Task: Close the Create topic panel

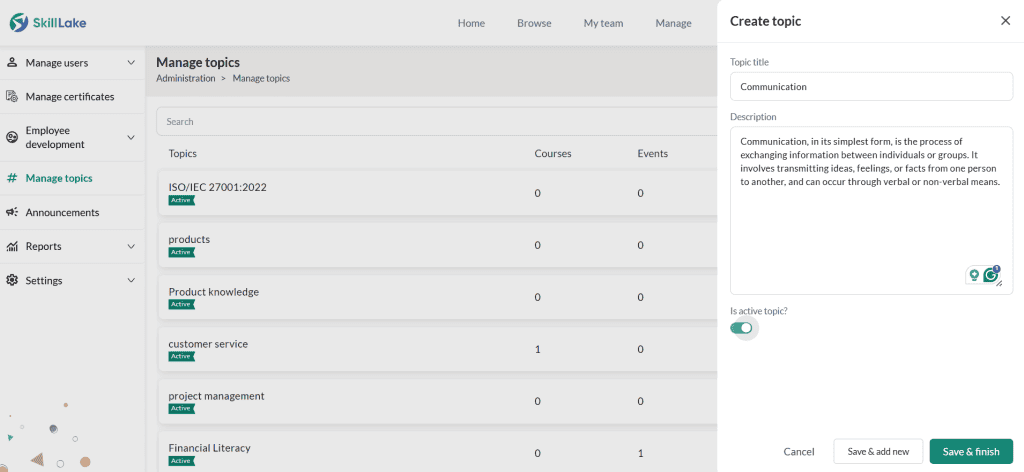Action: [x=1006, y=21]
